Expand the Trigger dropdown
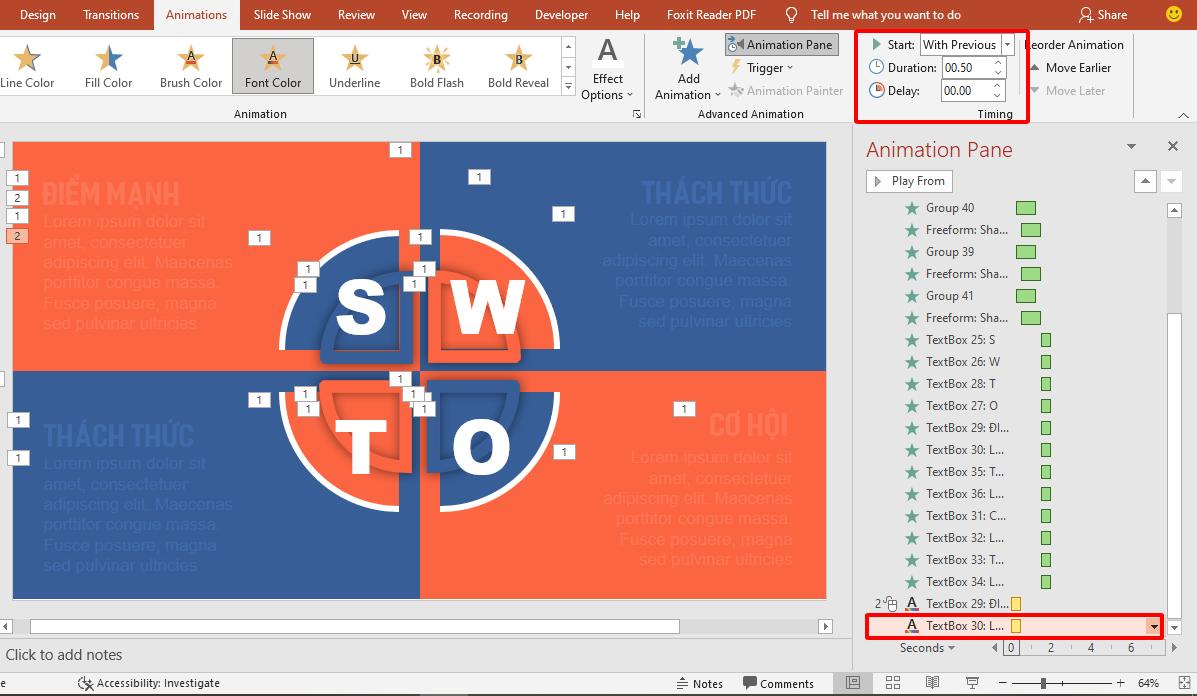Viewport: 1197px width, 696px height. point(762,68)
